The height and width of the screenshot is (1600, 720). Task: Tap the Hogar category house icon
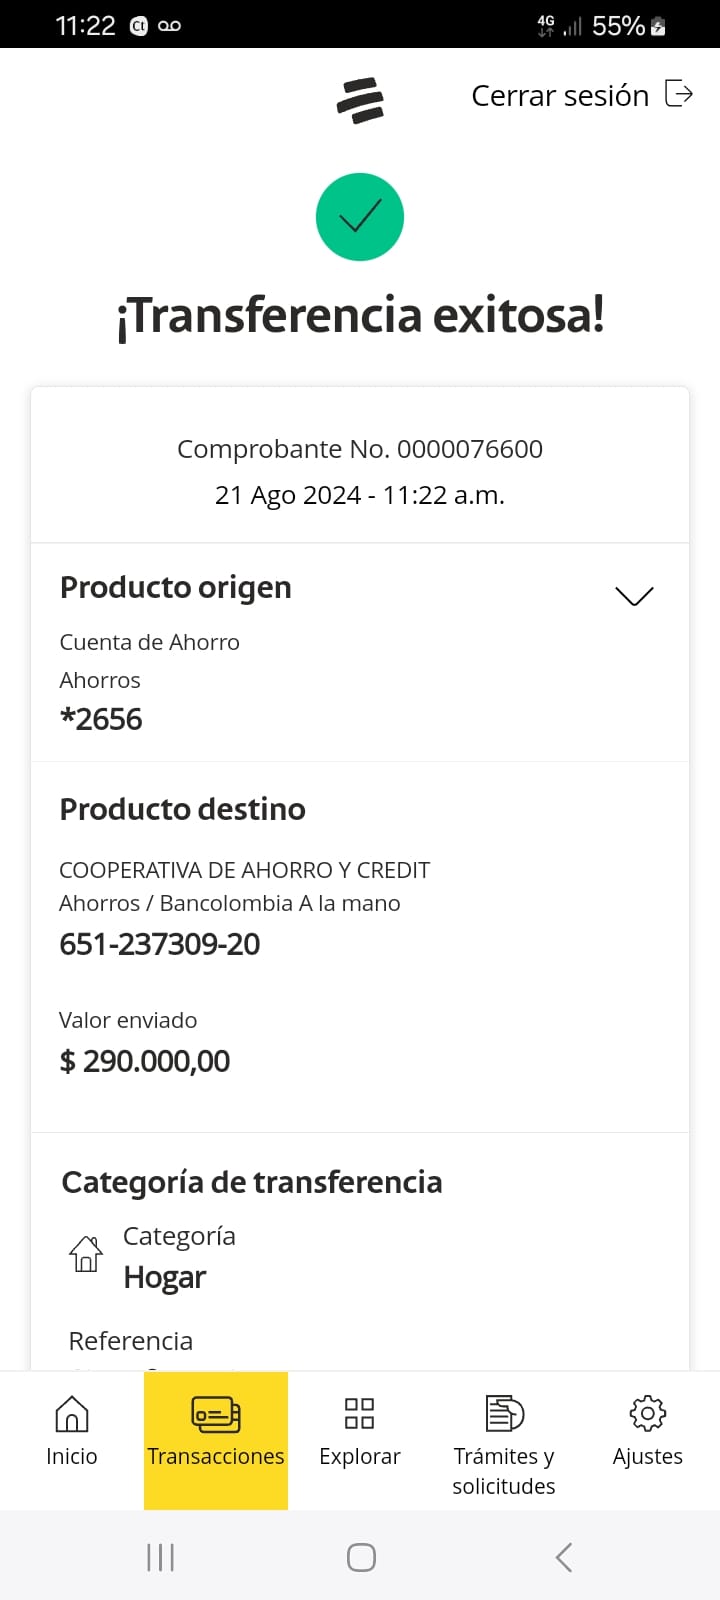pyautogui.click(x=86, y=1254)
